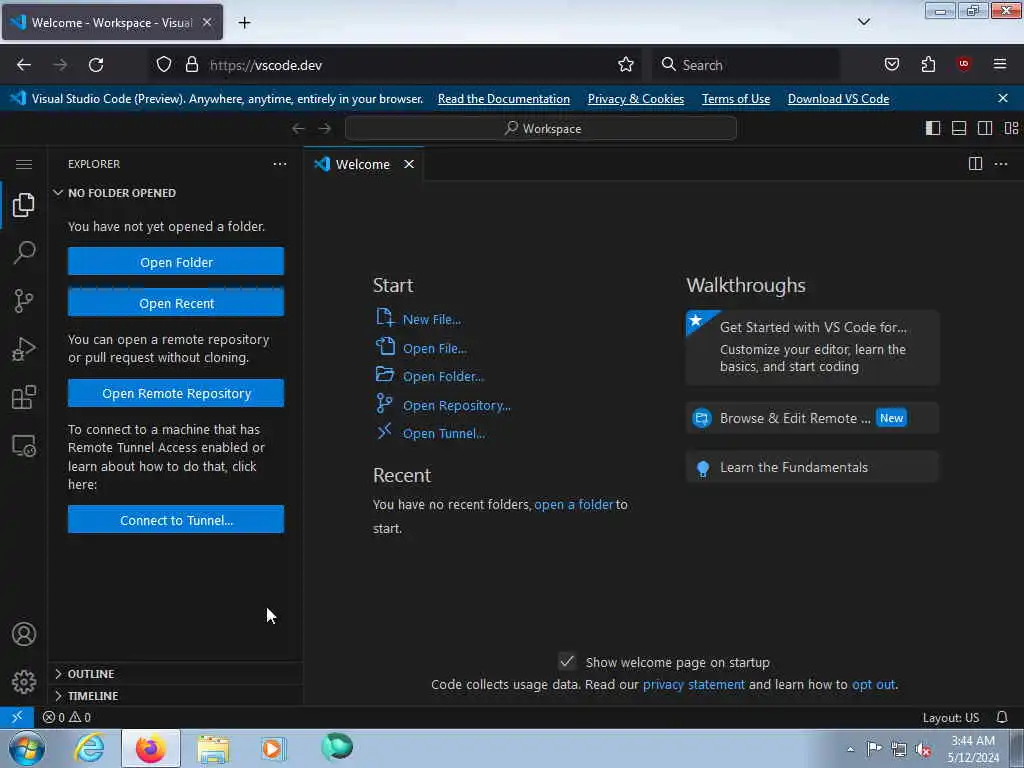Go forward in VS Code navigation history
The image size is (1024, 768).
click(325, 128)
